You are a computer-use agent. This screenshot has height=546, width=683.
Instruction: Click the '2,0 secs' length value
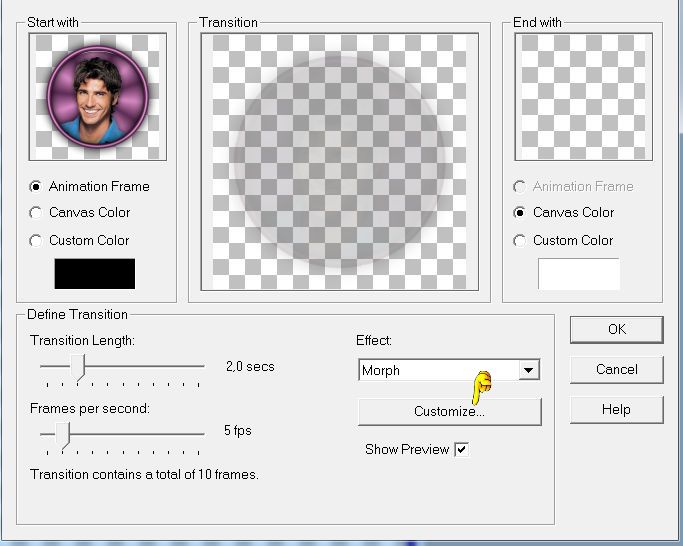250,366
